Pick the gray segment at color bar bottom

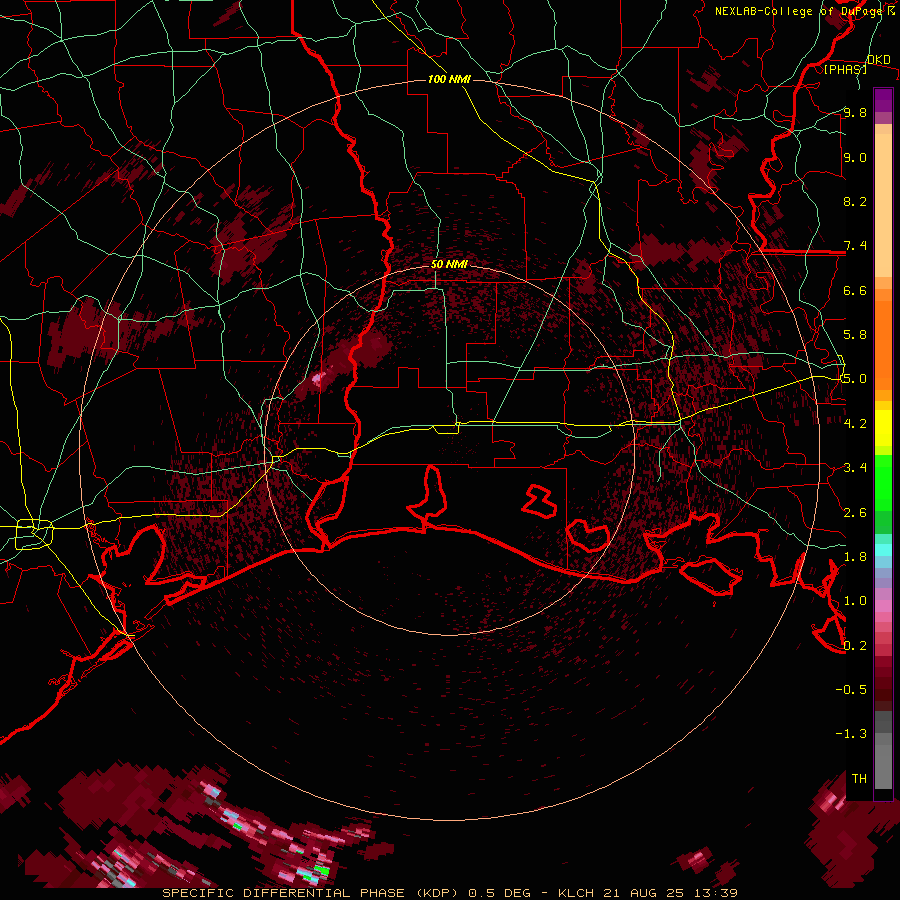pyautogui.click(x=883, y=762)
